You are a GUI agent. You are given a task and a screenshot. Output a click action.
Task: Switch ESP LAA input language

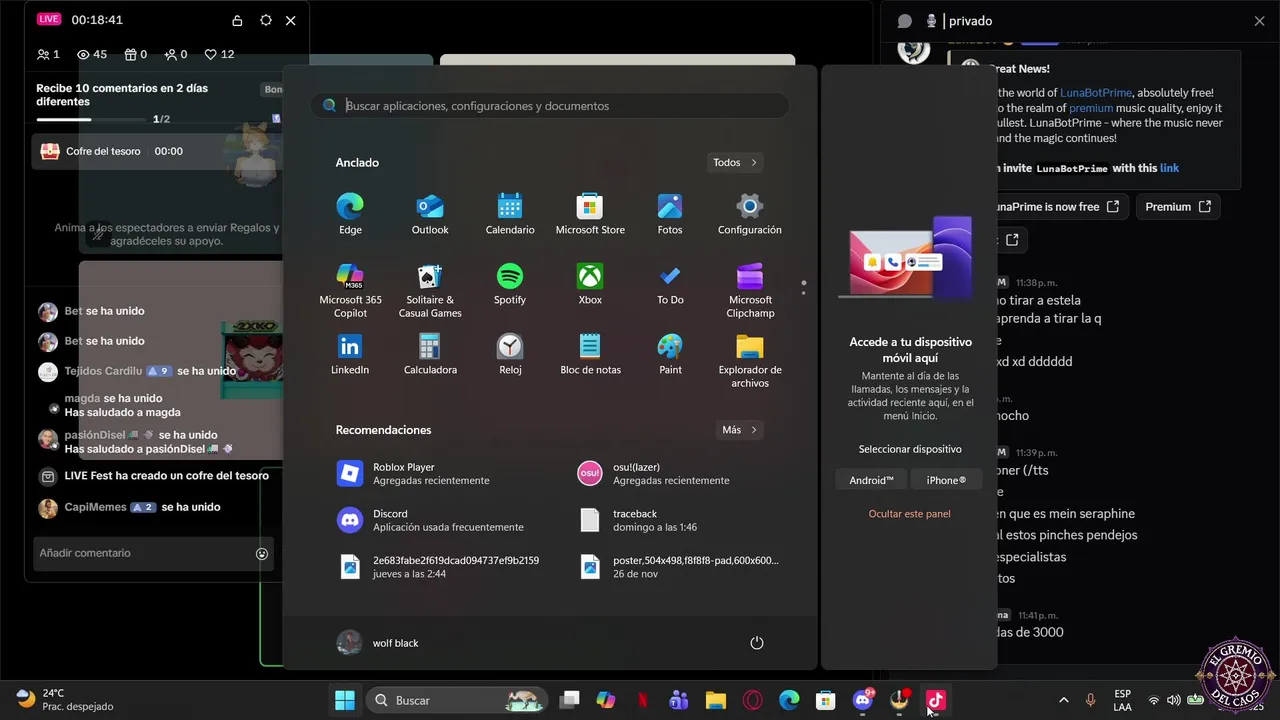1123,700
